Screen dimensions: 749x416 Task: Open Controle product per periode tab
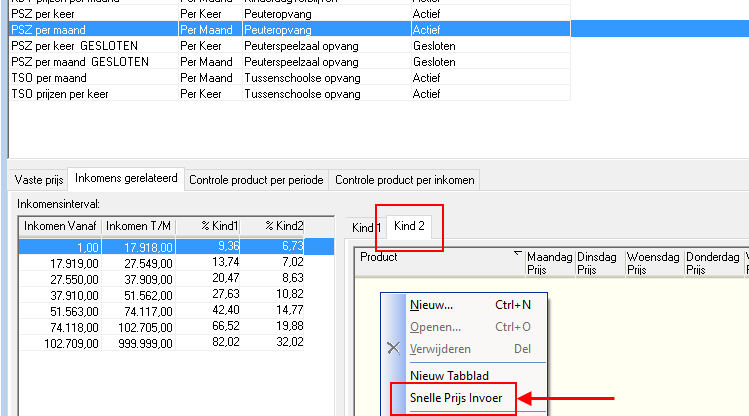pos(258,180)
